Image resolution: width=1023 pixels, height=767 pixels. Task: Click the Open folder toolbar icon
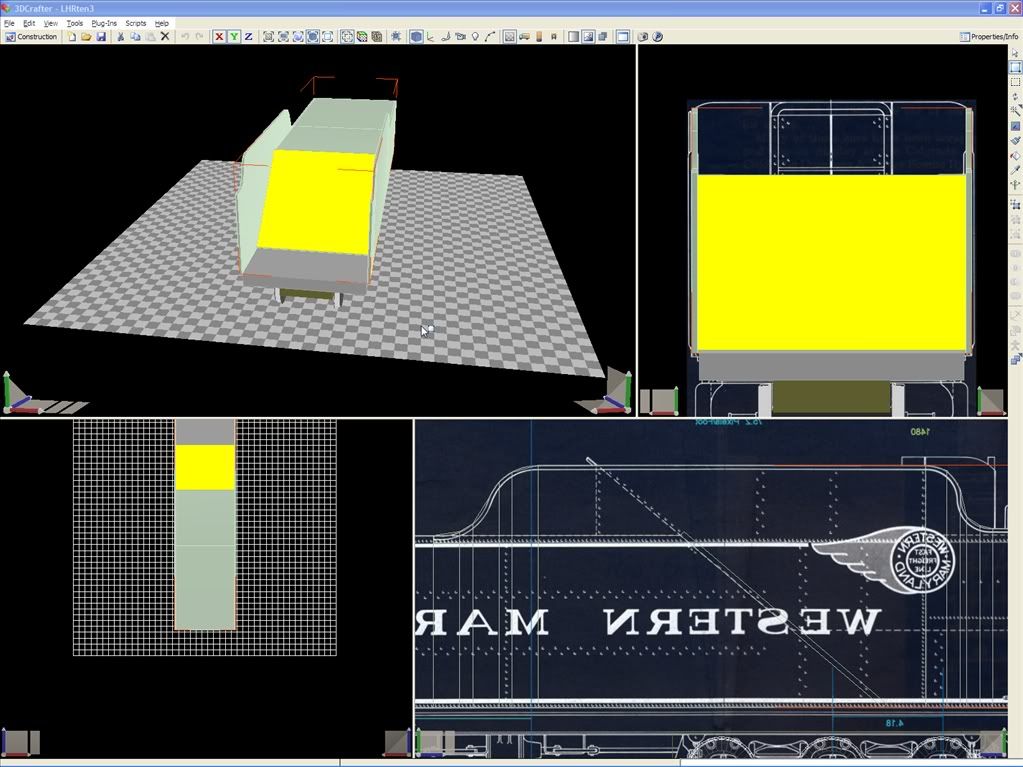click(86, 37)
